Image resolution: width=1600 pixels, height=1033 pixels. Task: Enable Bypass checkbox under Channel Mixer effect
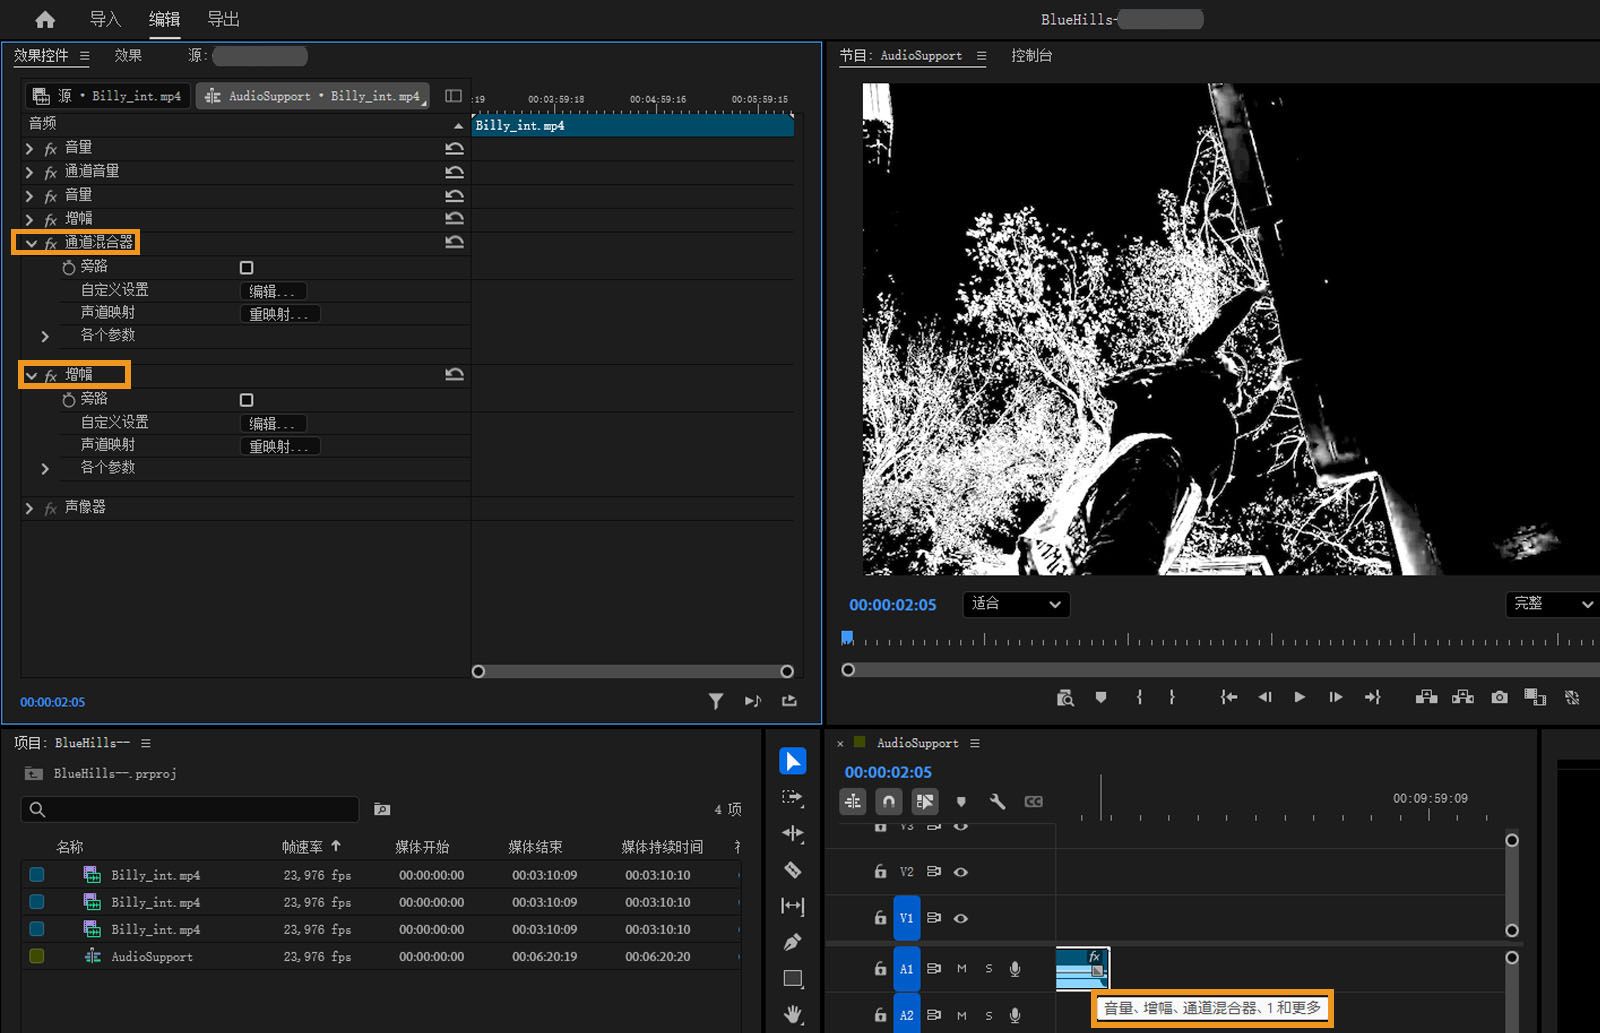[247, 267]
